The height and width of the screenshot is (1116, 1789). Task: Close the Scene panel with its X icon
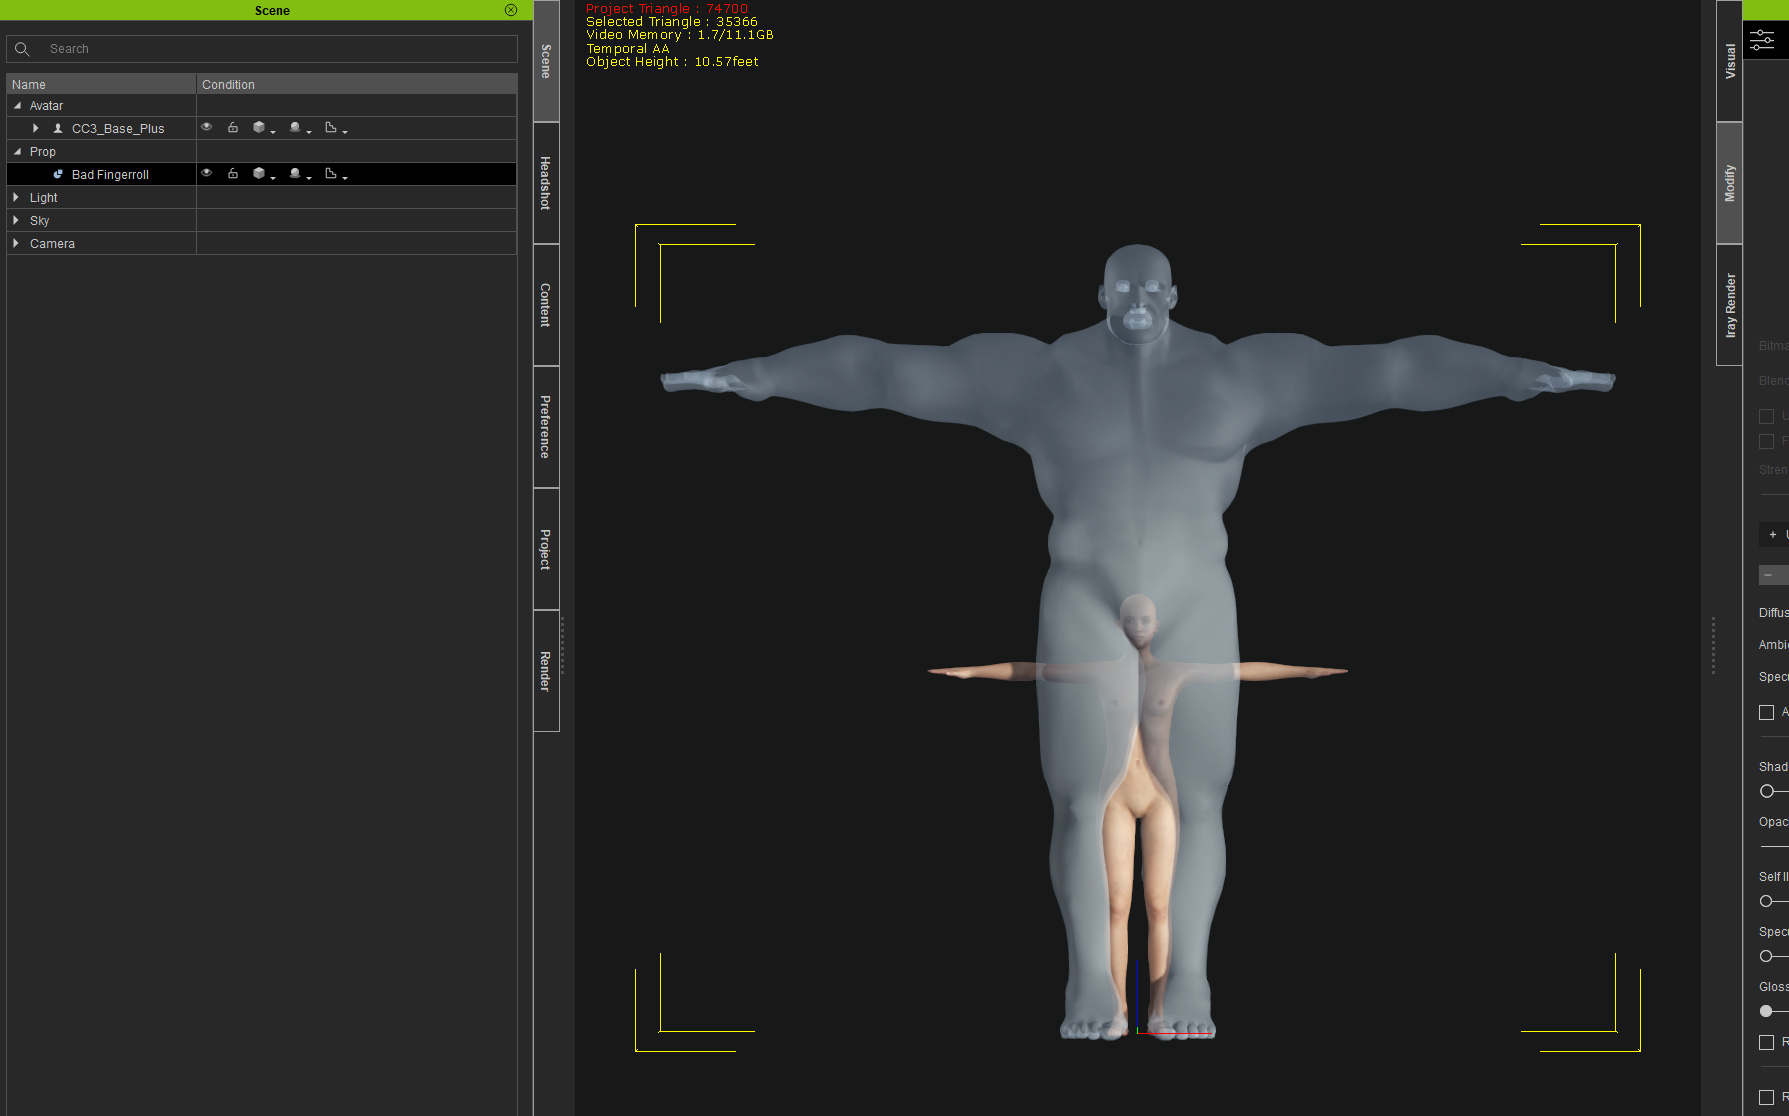511,10
